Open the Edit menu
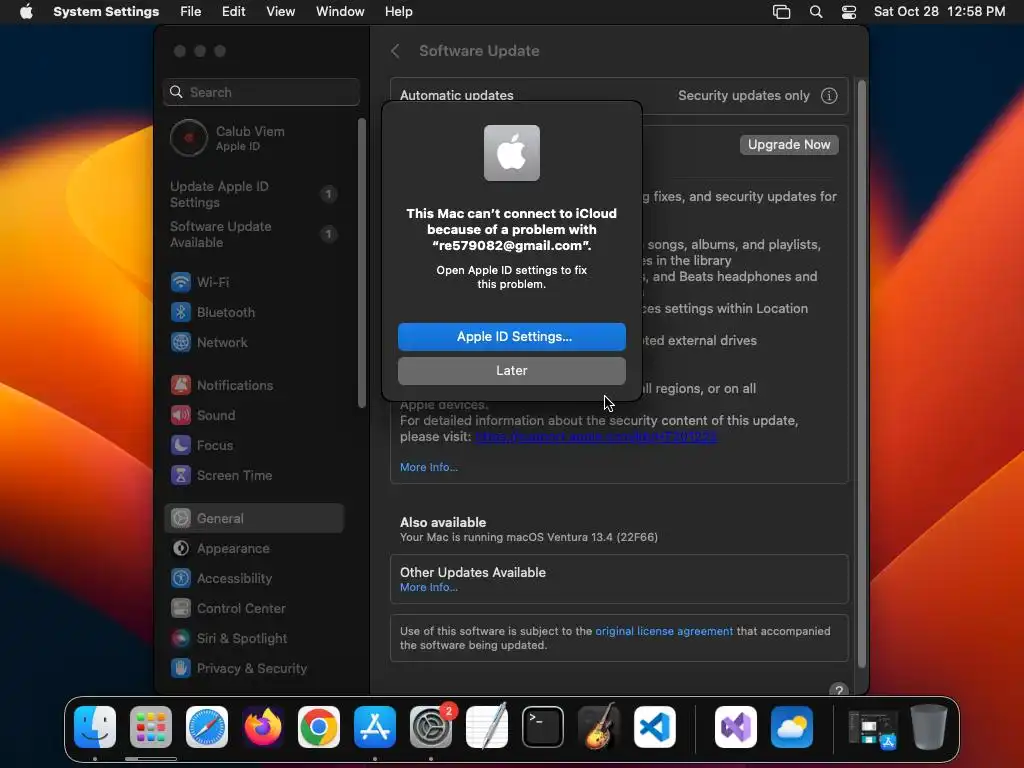 click(233, 12)
